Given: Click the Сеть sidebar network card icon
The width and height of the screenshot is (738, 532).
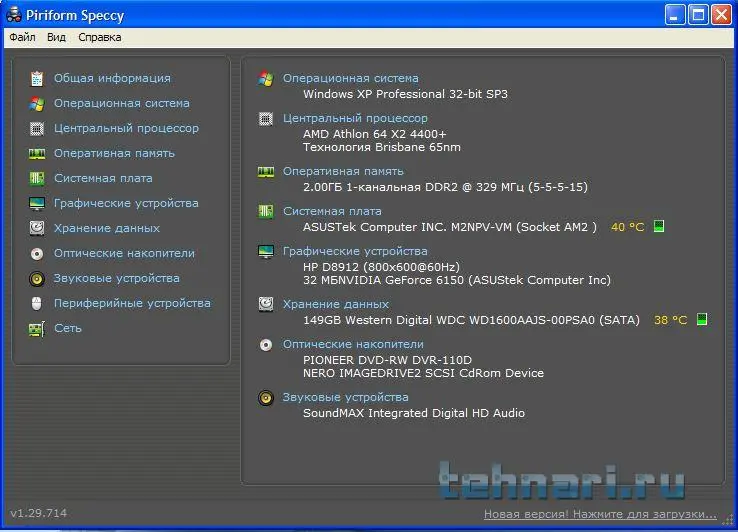Looking at the screenshot, I should coord(37,329).
